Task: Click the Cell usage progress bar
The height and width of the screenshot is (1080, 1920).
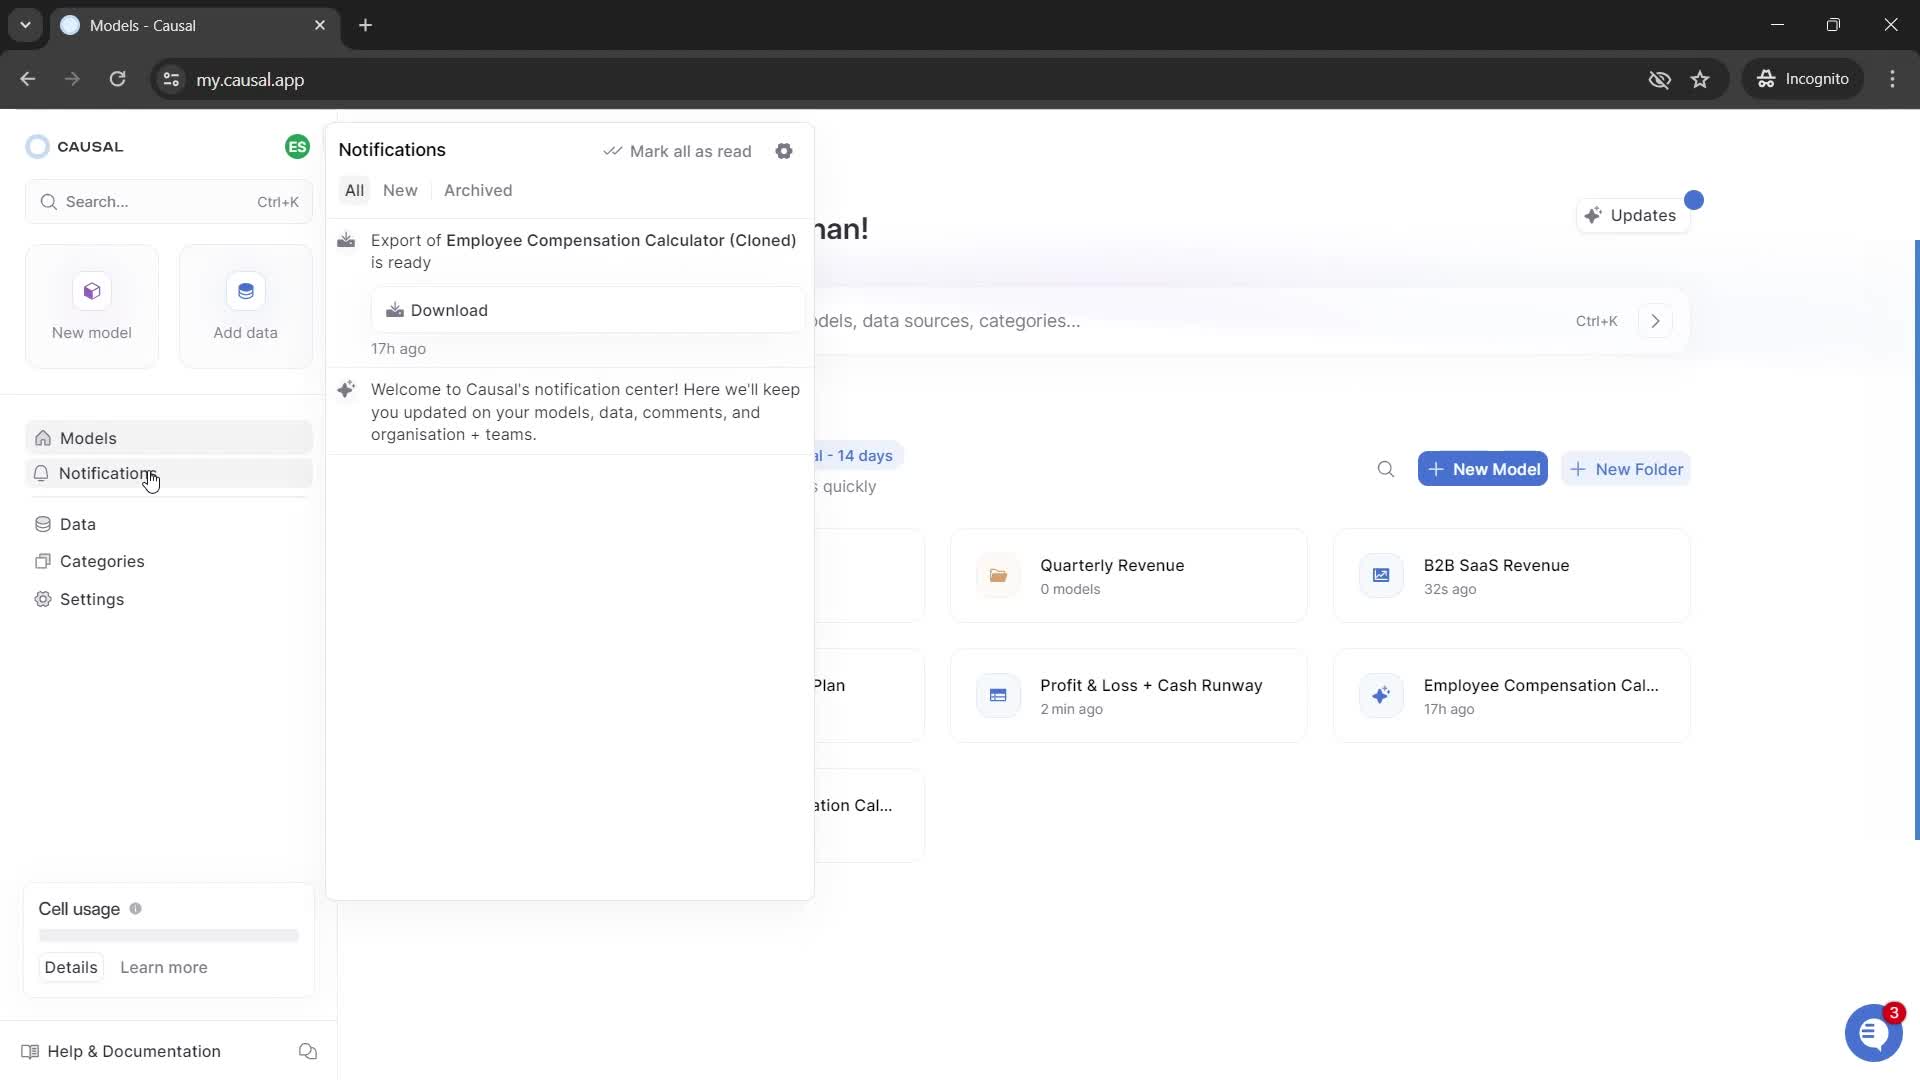Action: [169, 936]
